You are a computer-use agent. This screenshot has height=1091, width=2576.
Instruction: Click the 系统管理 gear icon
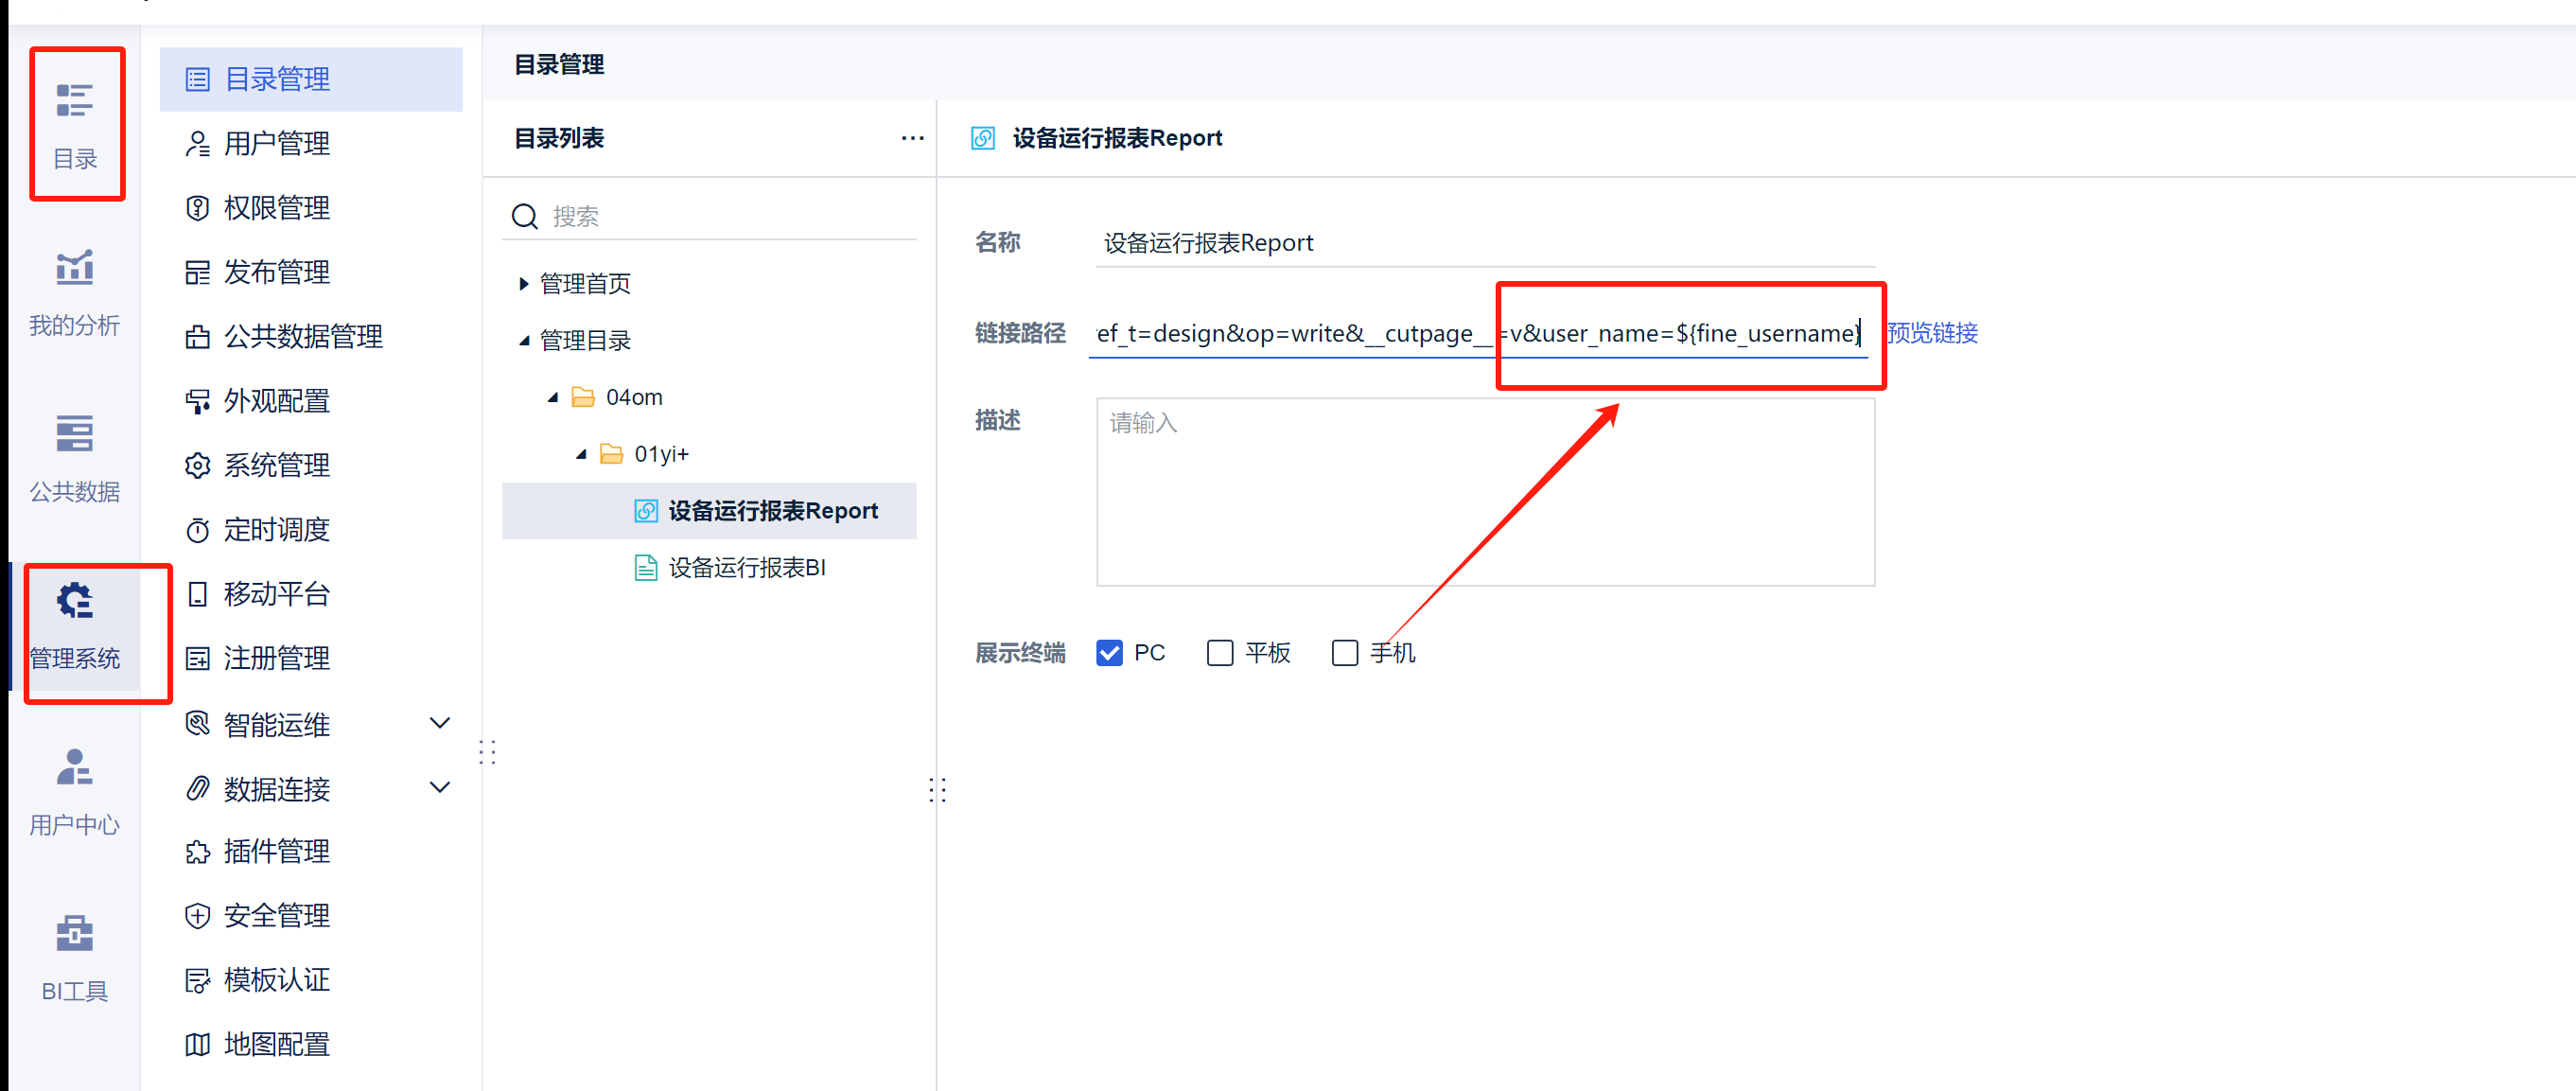tap(198, 465)
